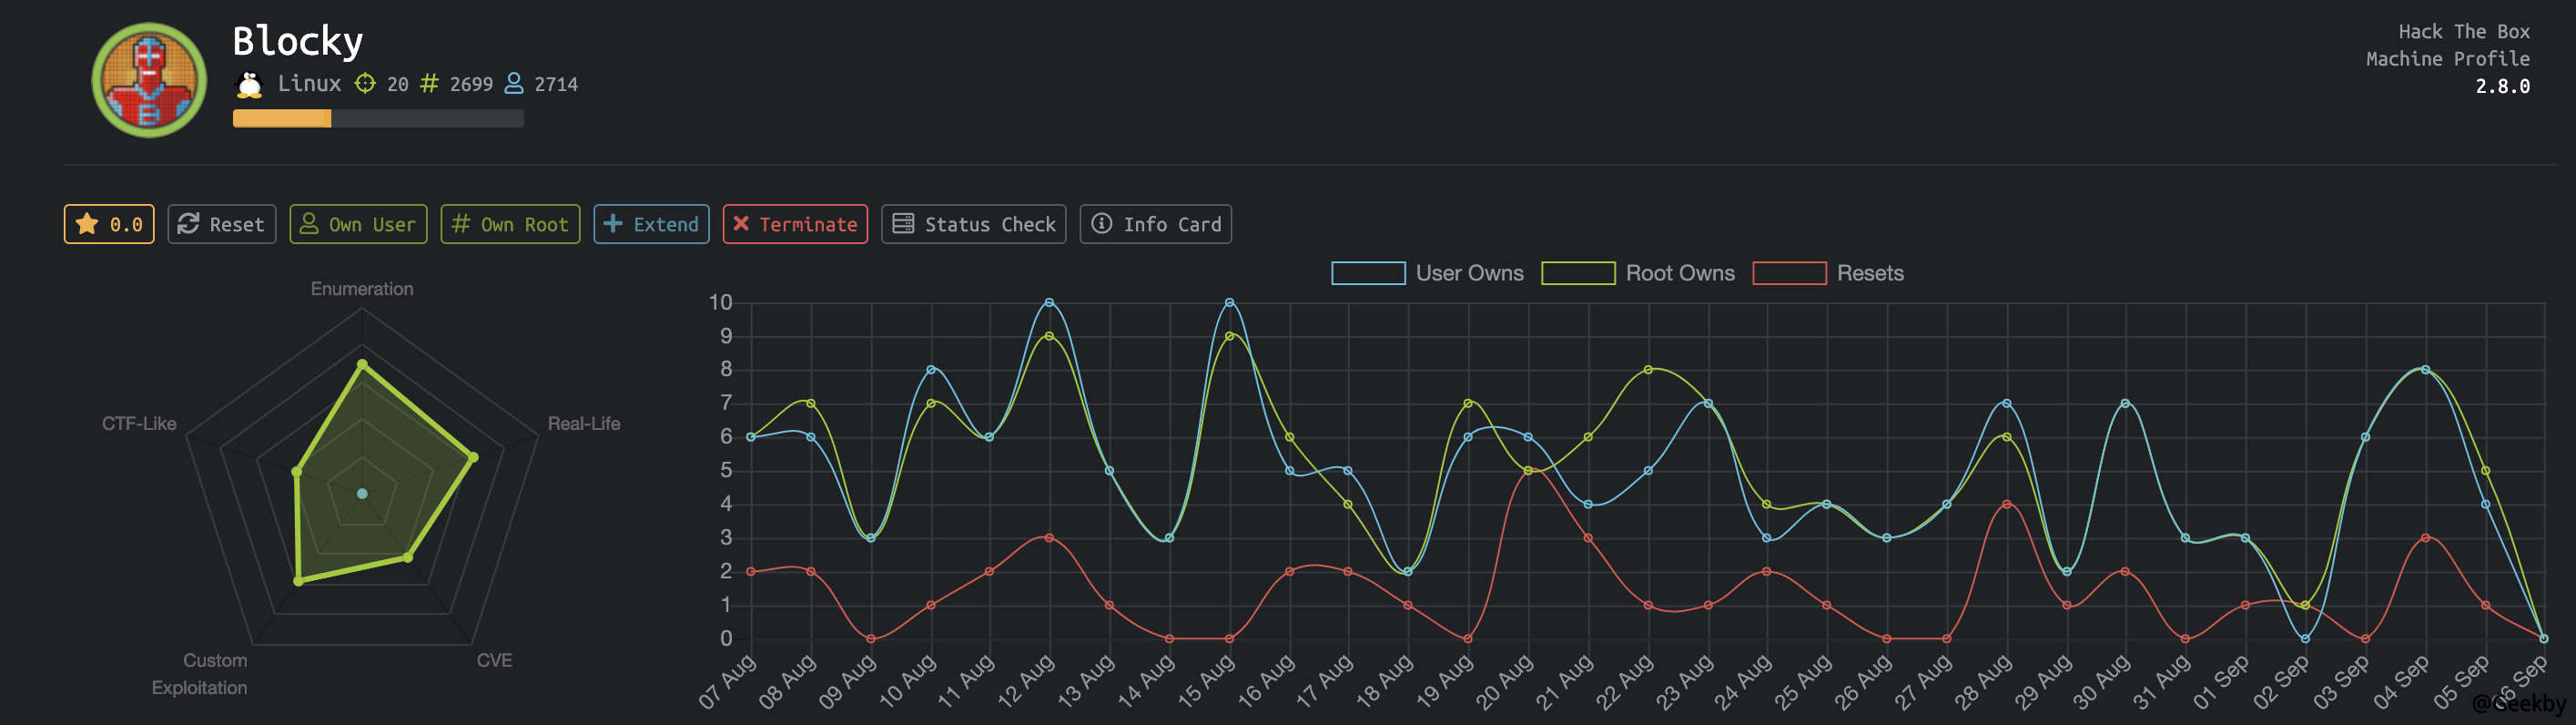The width and height of the screenshot is (2576, 725).
Task: Click the Linux penguin icon
Action: click(249, 84)
